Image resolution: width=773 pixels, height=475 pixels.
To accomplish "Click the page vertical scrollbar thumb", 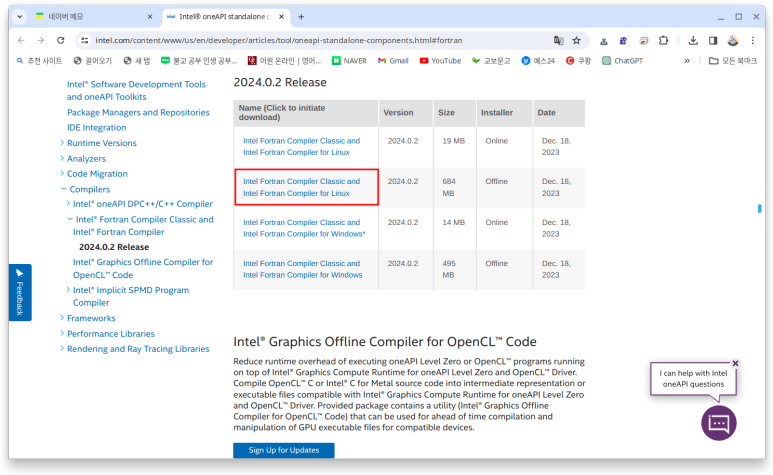I will click(759, 209).
